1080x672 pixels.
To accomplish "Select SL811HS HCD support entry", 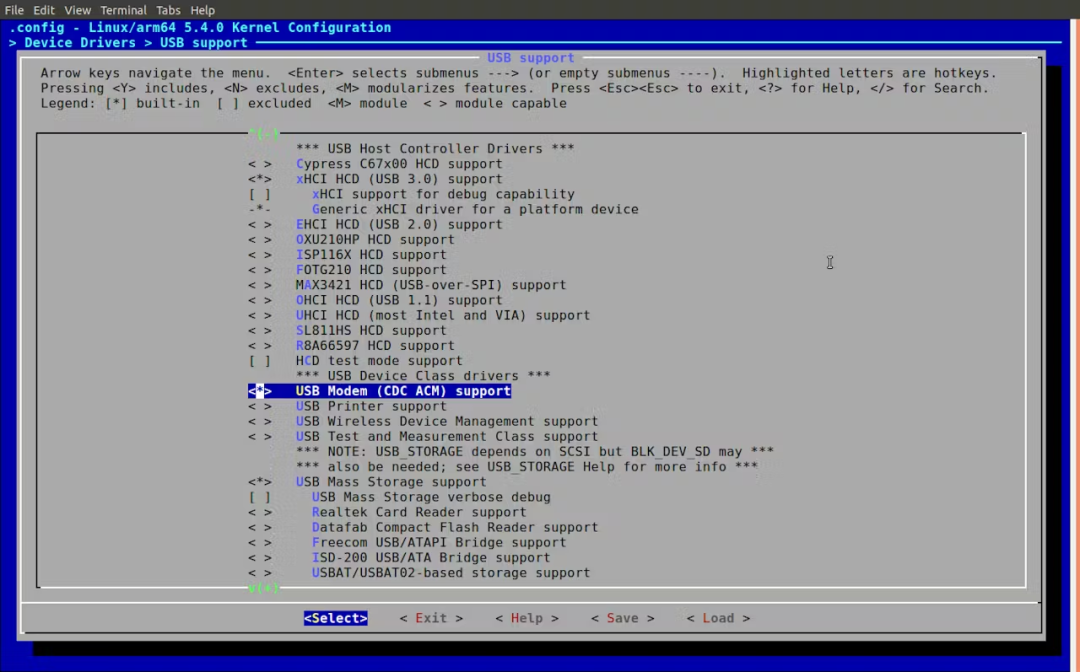I will tap(371, 330).
